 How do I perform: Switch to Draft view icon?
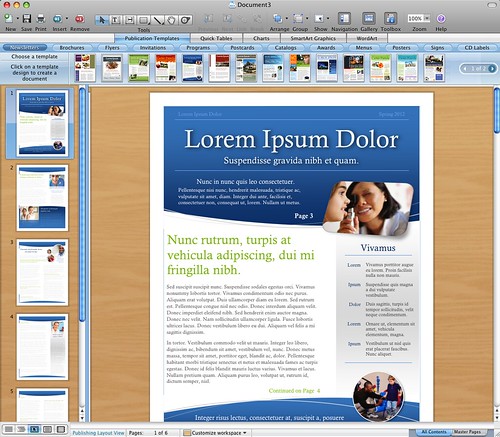click(x=9, y=429)
